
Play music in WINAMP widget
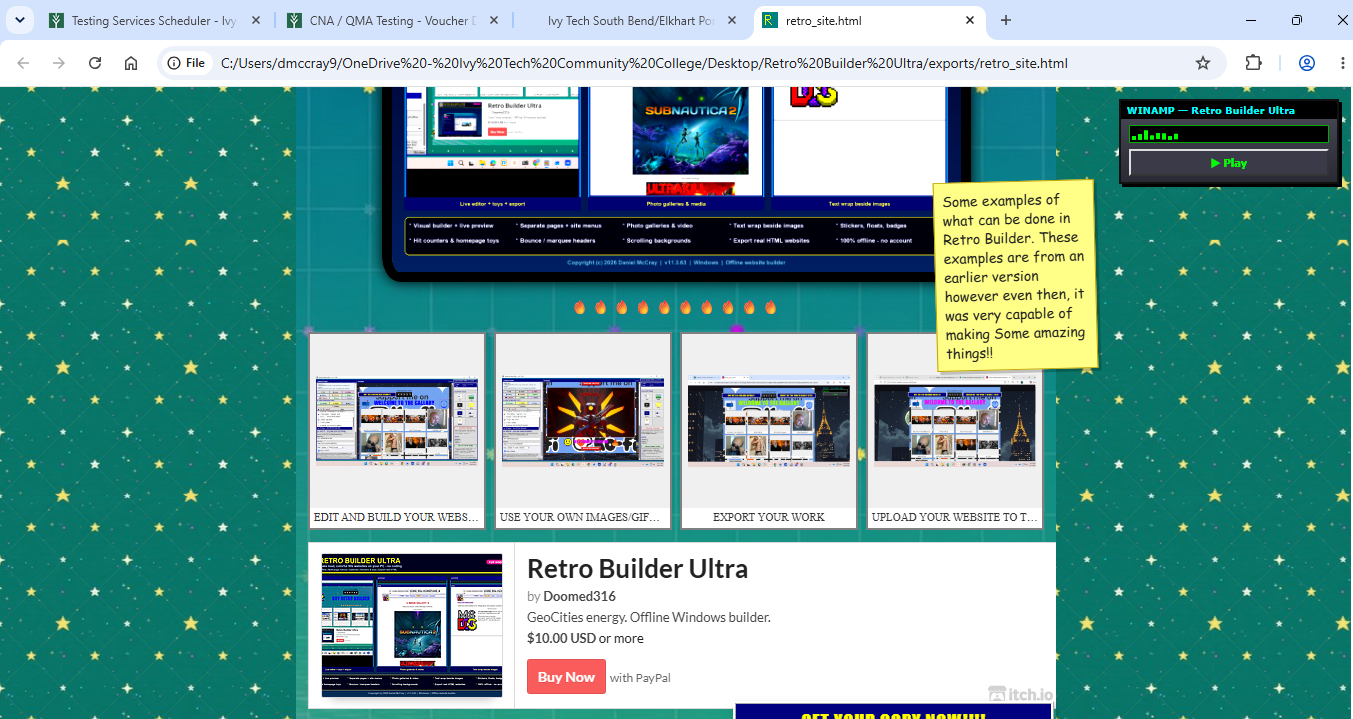(x=1229, y=163)
